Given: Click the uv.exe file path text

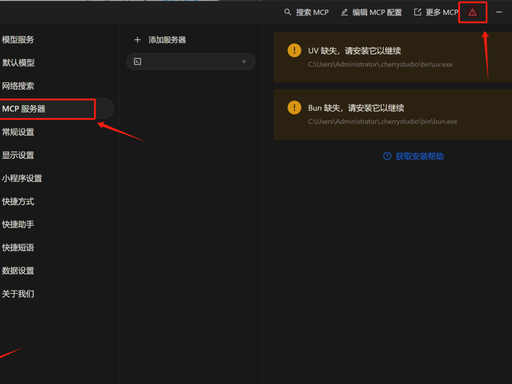Looking at the screenshot, I should pos(380,64).
